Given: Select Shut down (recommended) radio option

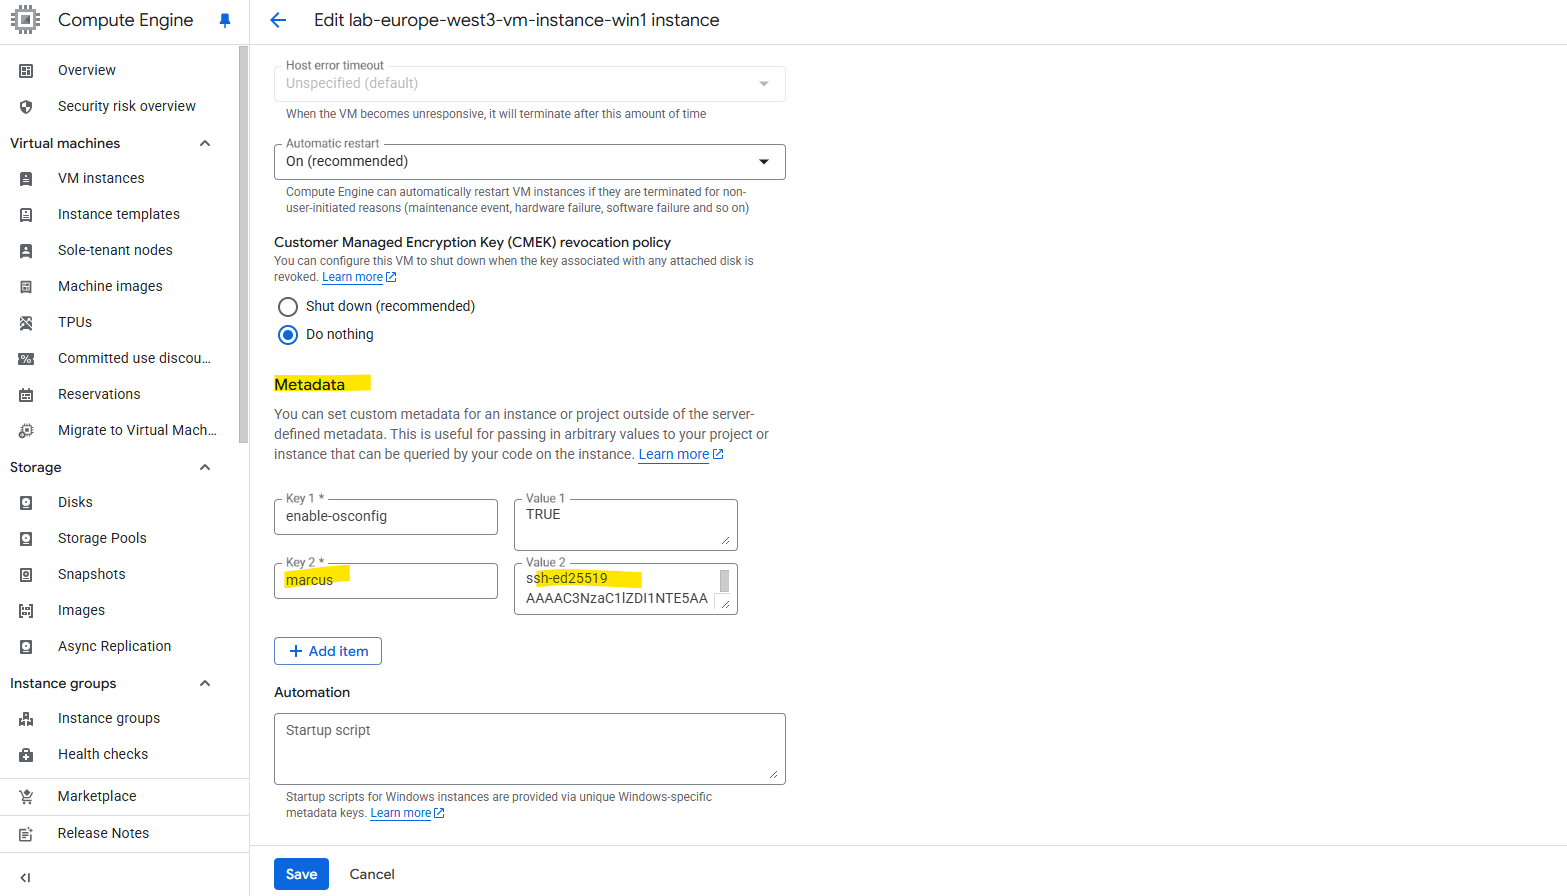Looking at the screenshot, I should click(288, 306).
